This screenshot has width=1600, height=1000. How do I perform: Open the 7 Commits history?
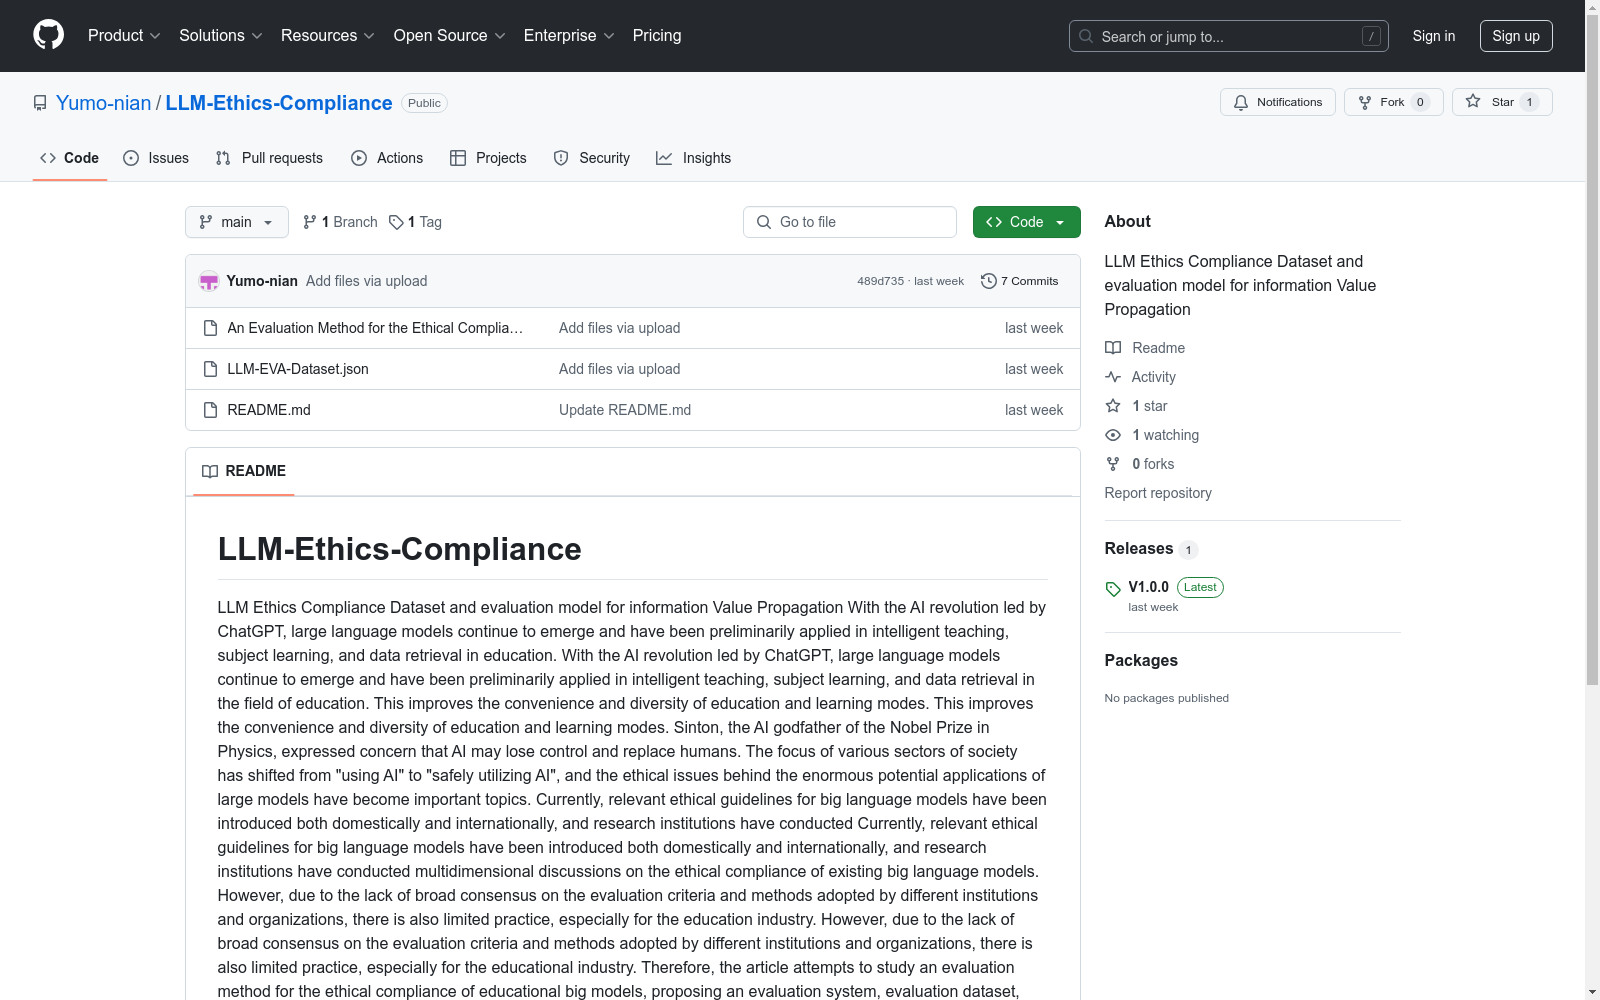pyautogui.click(x=1020, y=281)
